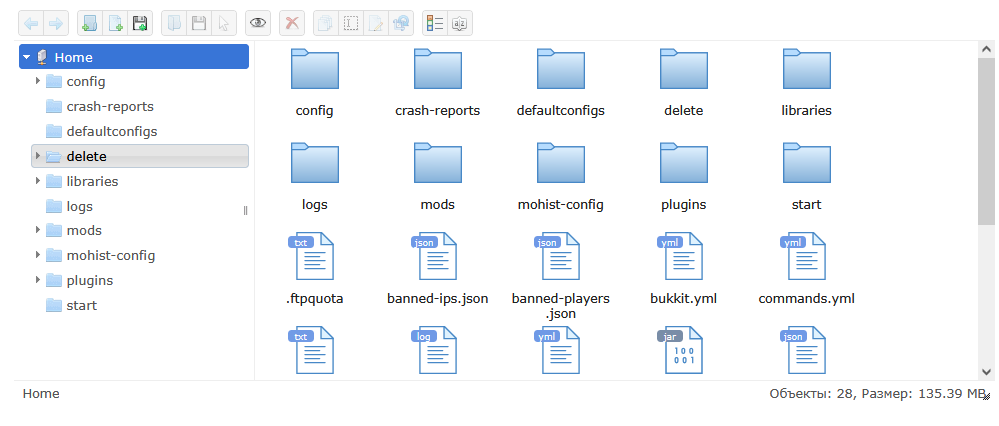Click the Resize image toolbar icon
The image size is (999, 426).
click(401, 24)
